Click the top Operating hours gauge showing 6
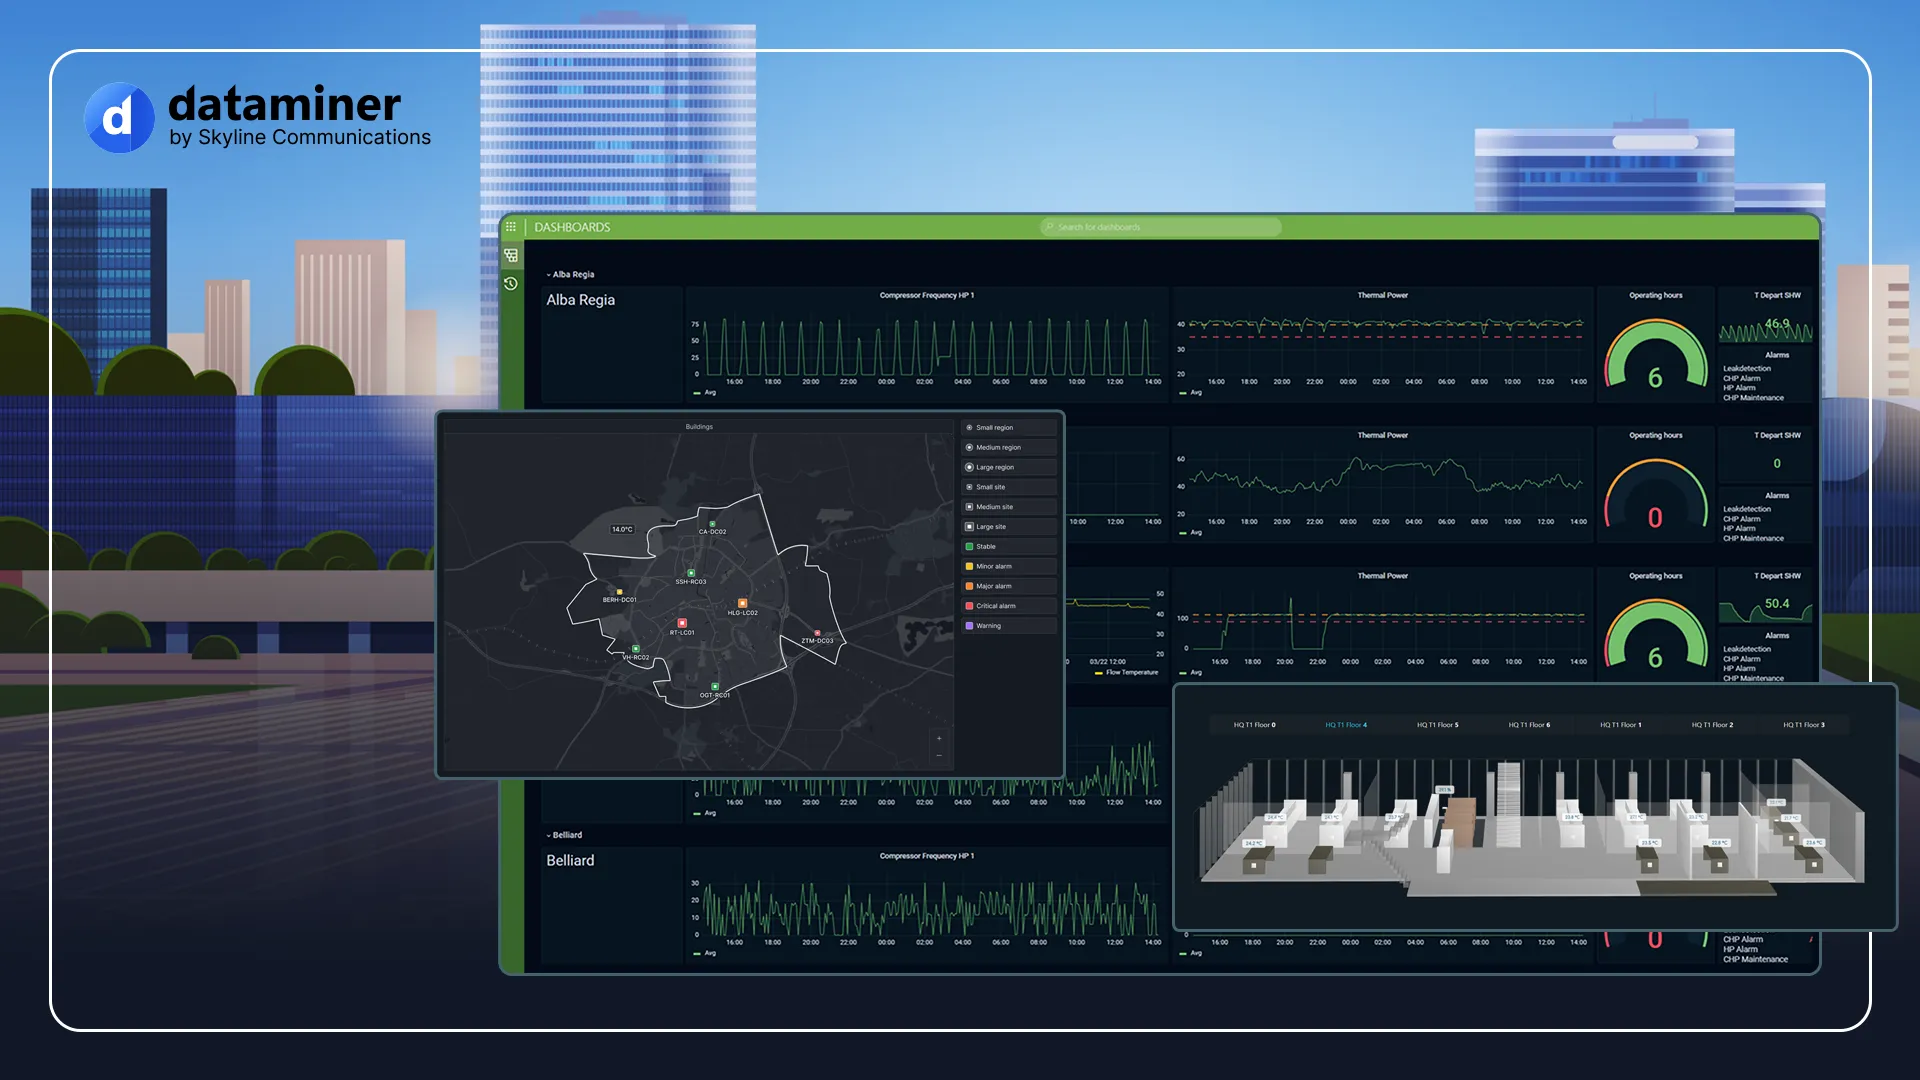Viewport: 1920px width, 1080px height. (1656, 353)
